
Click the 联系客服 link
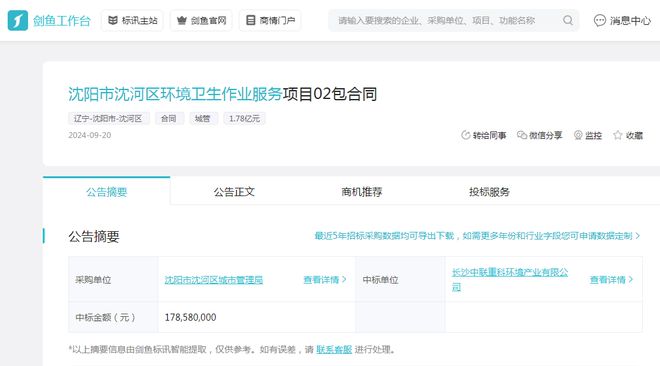click(334, 349)
